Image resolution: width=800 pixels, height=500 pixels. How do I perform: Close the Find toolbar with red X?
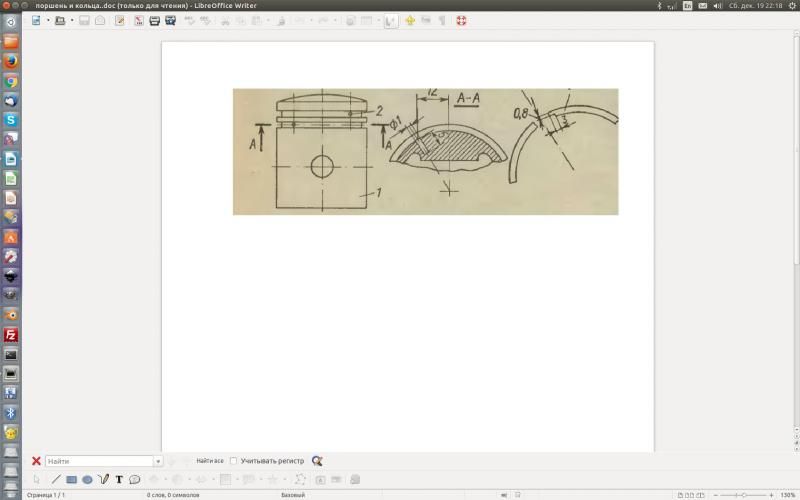click(36, 461)
